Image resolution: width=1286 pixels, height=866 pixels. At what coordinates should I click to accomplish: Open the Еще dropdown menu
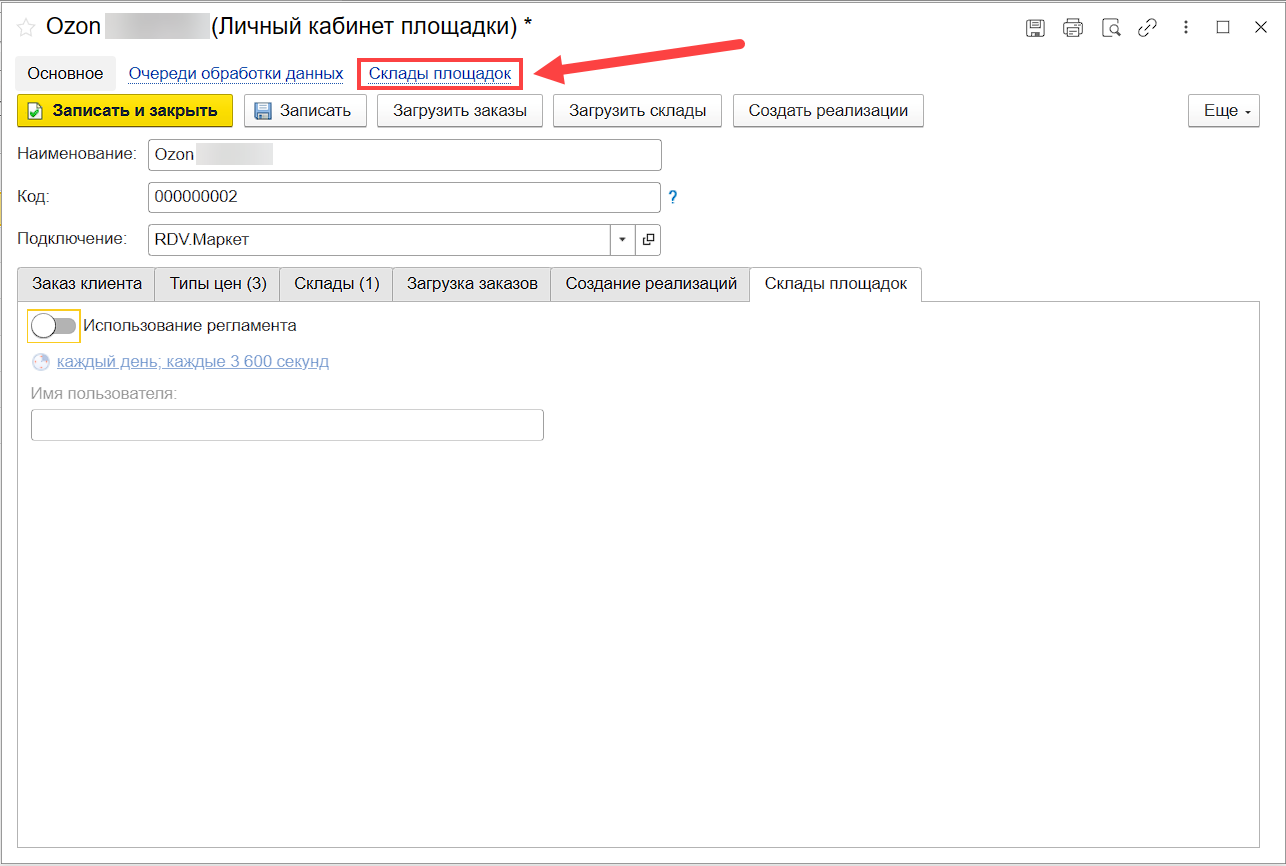pos(1223,111)
